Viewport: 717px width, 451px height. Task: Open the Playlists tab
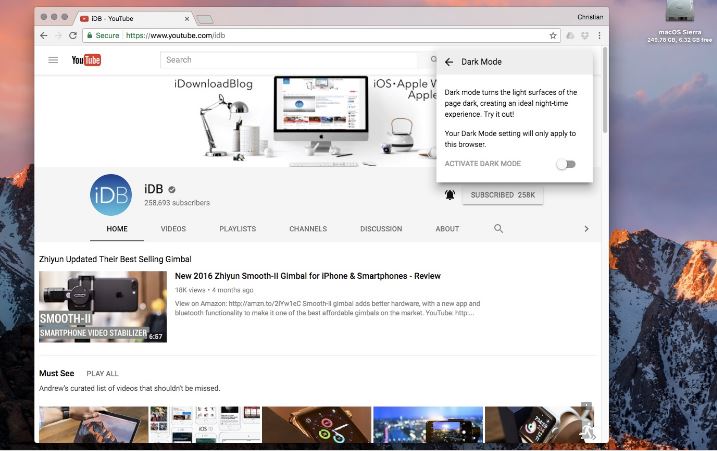[x=237, y=229]
